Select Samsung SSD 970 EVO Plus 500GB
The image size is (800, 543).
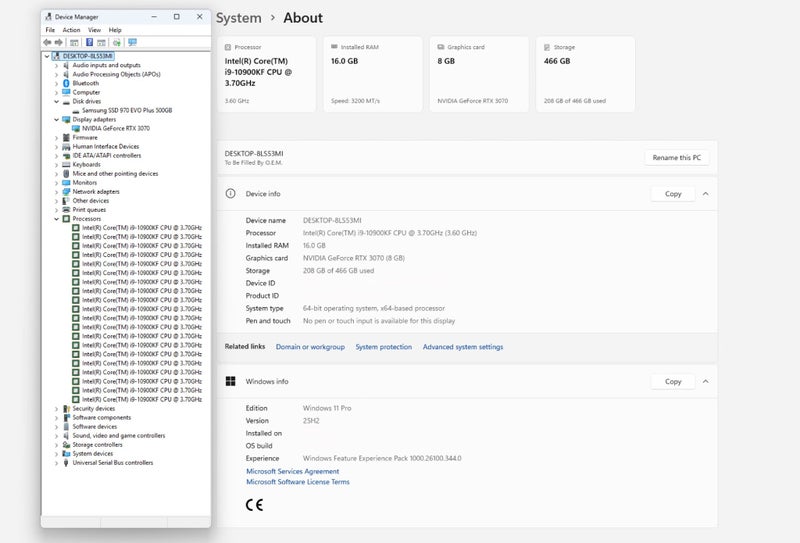pyautogui.click(x=127, y=110)
